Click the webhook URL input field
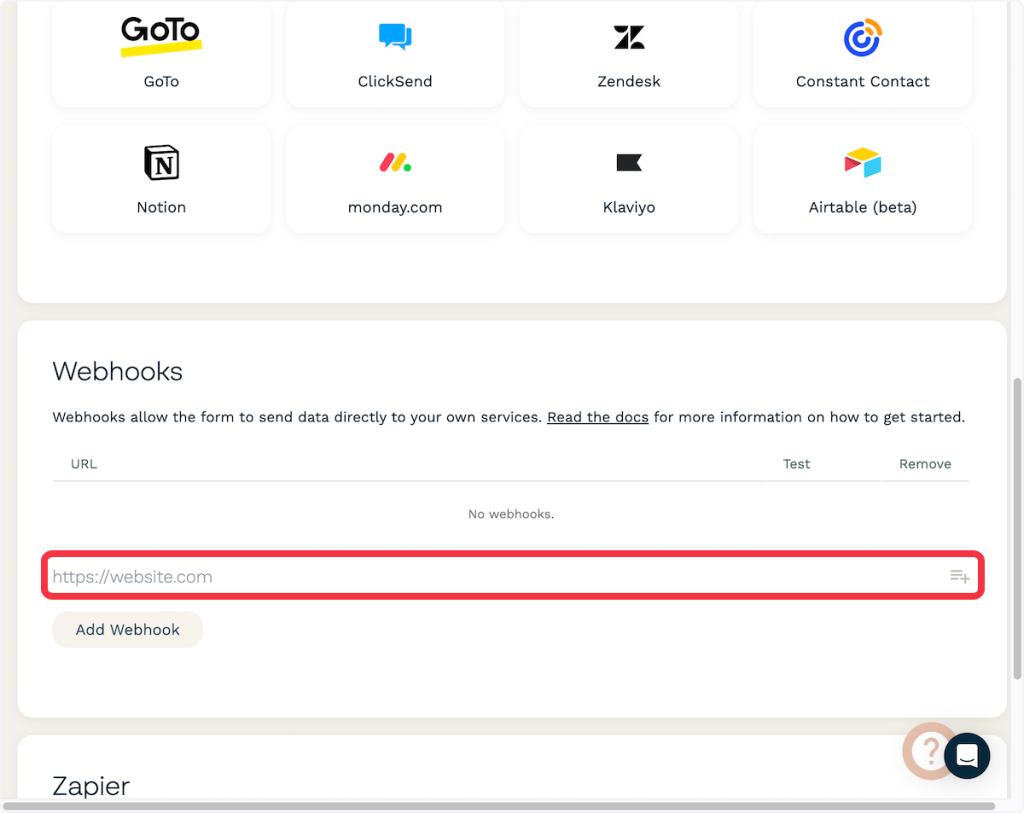Screen dimensions: 1024x813 [x=495, y=577]
